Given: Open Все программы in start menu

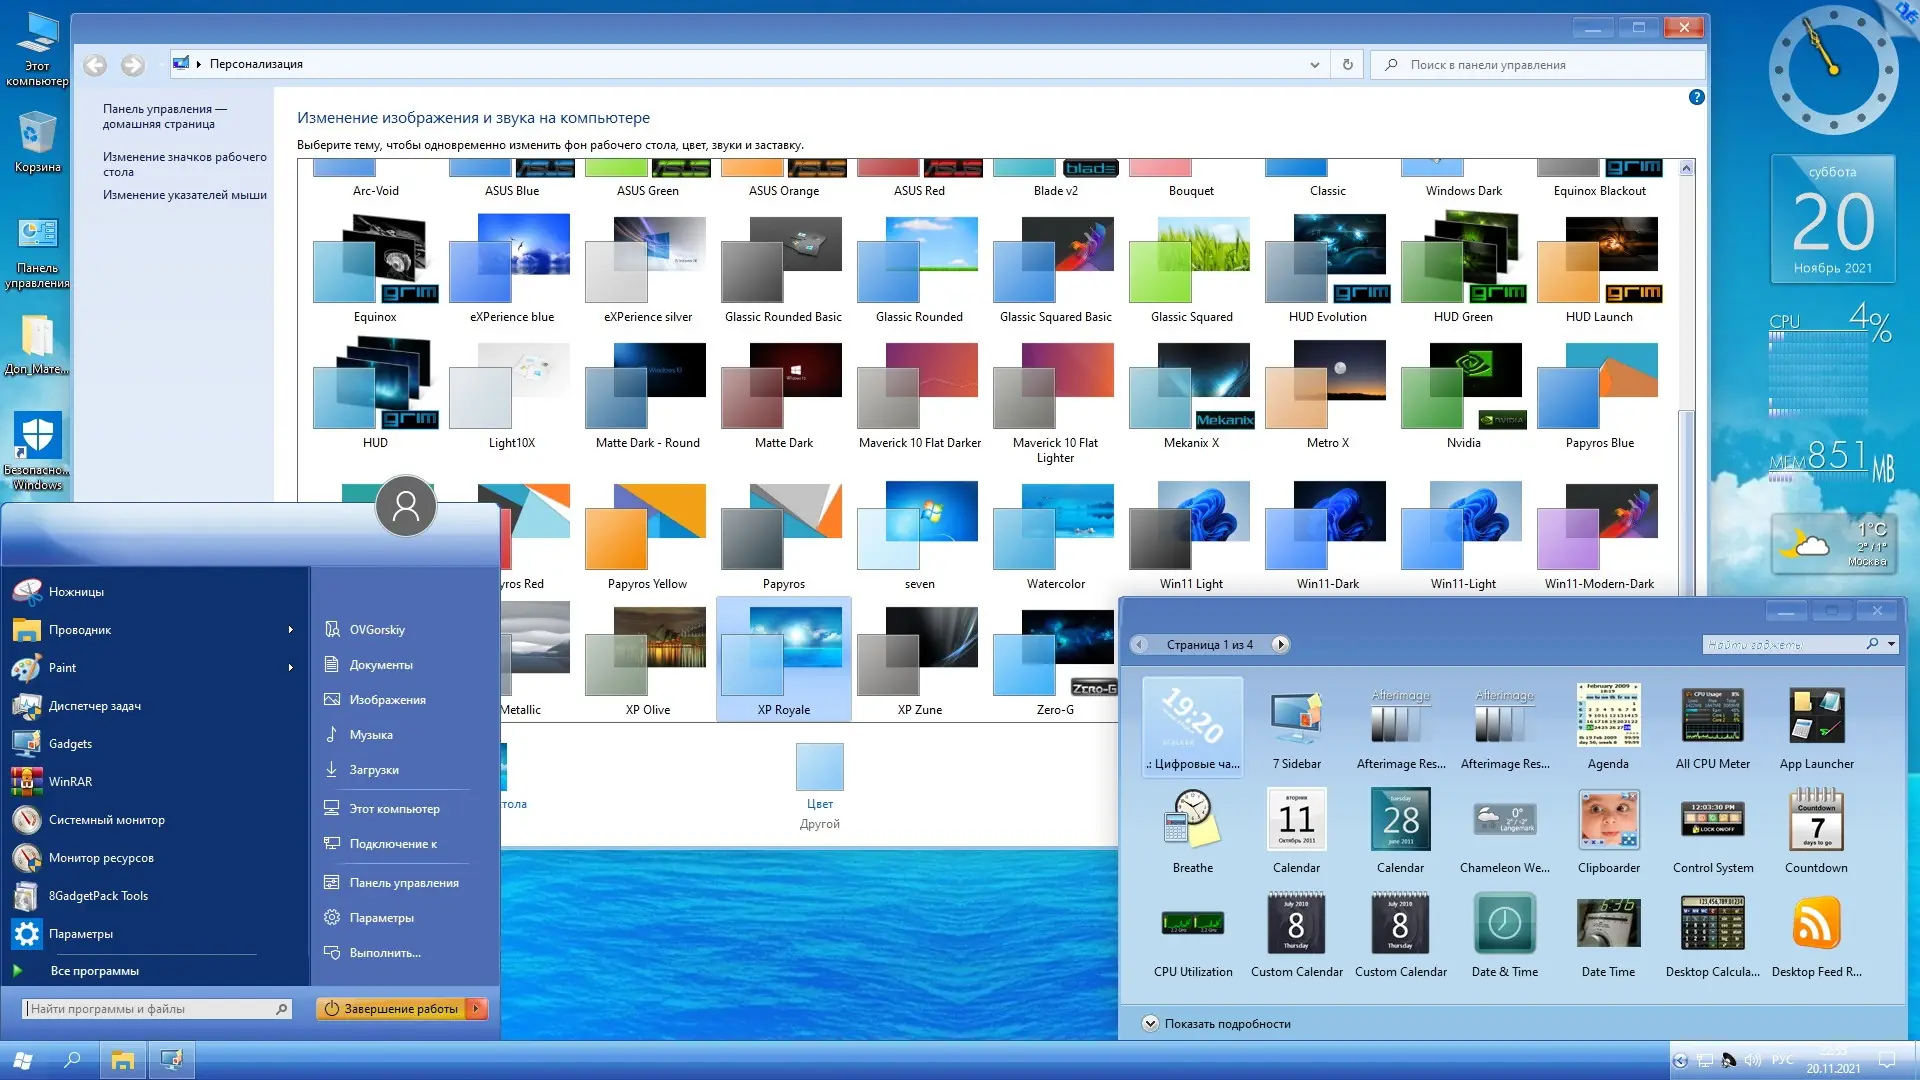Looking at the screenshot, I should coord(94,971).
